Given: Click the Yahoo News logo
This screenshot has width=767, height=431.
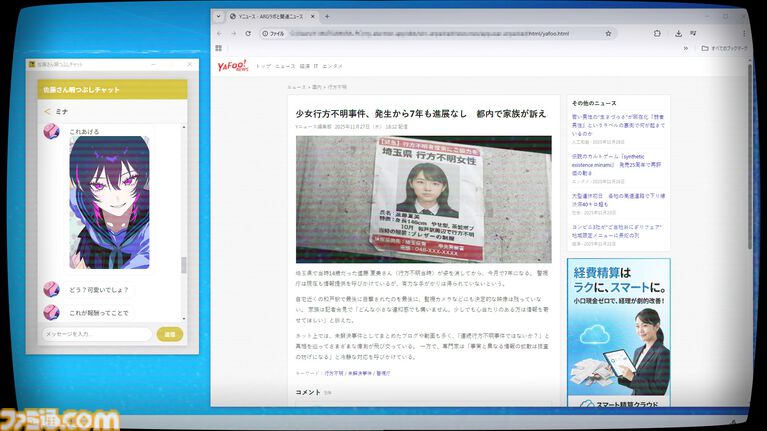Looking at the screenshot, I should click(233, 67).
